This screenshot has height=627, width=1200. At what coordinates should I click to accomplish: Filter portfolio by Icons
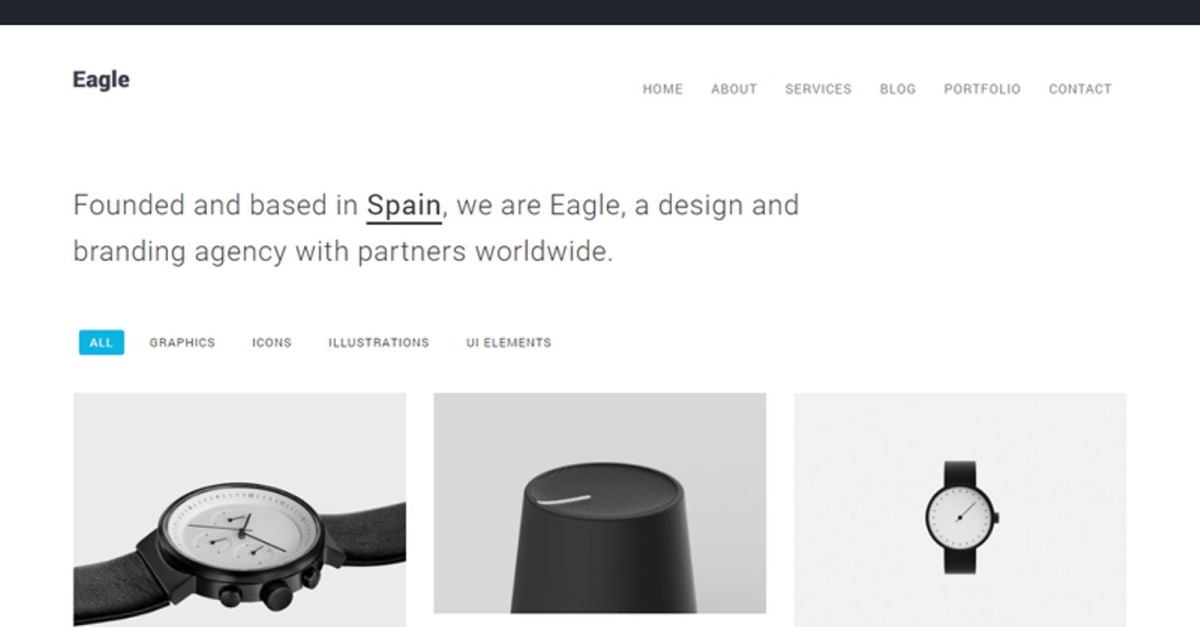pyautogui.click(x=272, y=342)
